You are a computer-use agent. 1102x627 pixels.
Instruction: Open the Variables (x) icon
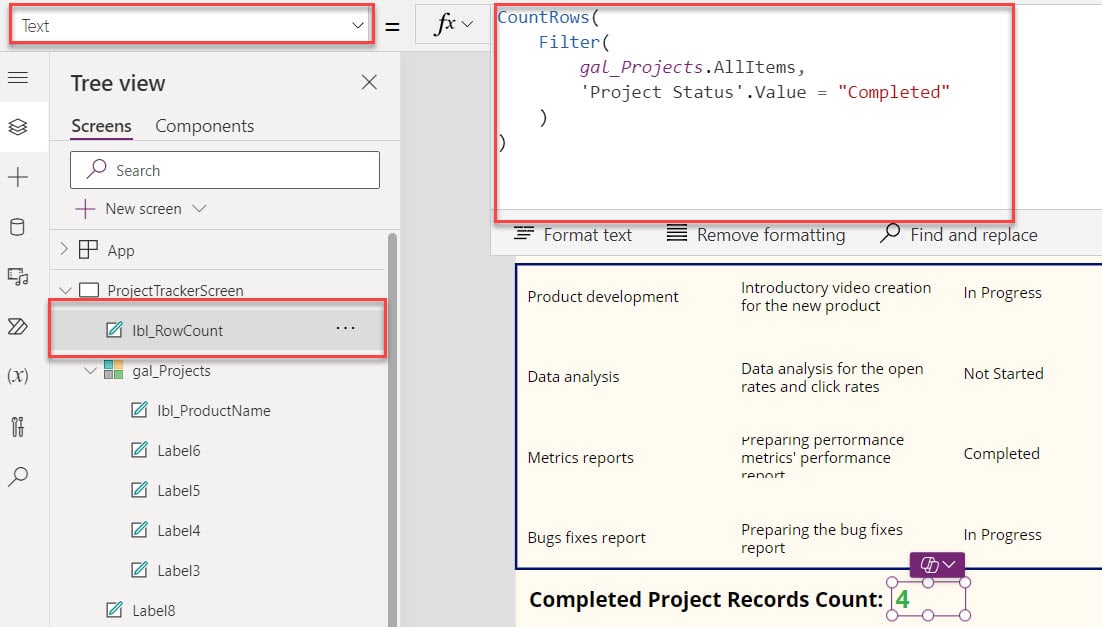coord(18,375)
